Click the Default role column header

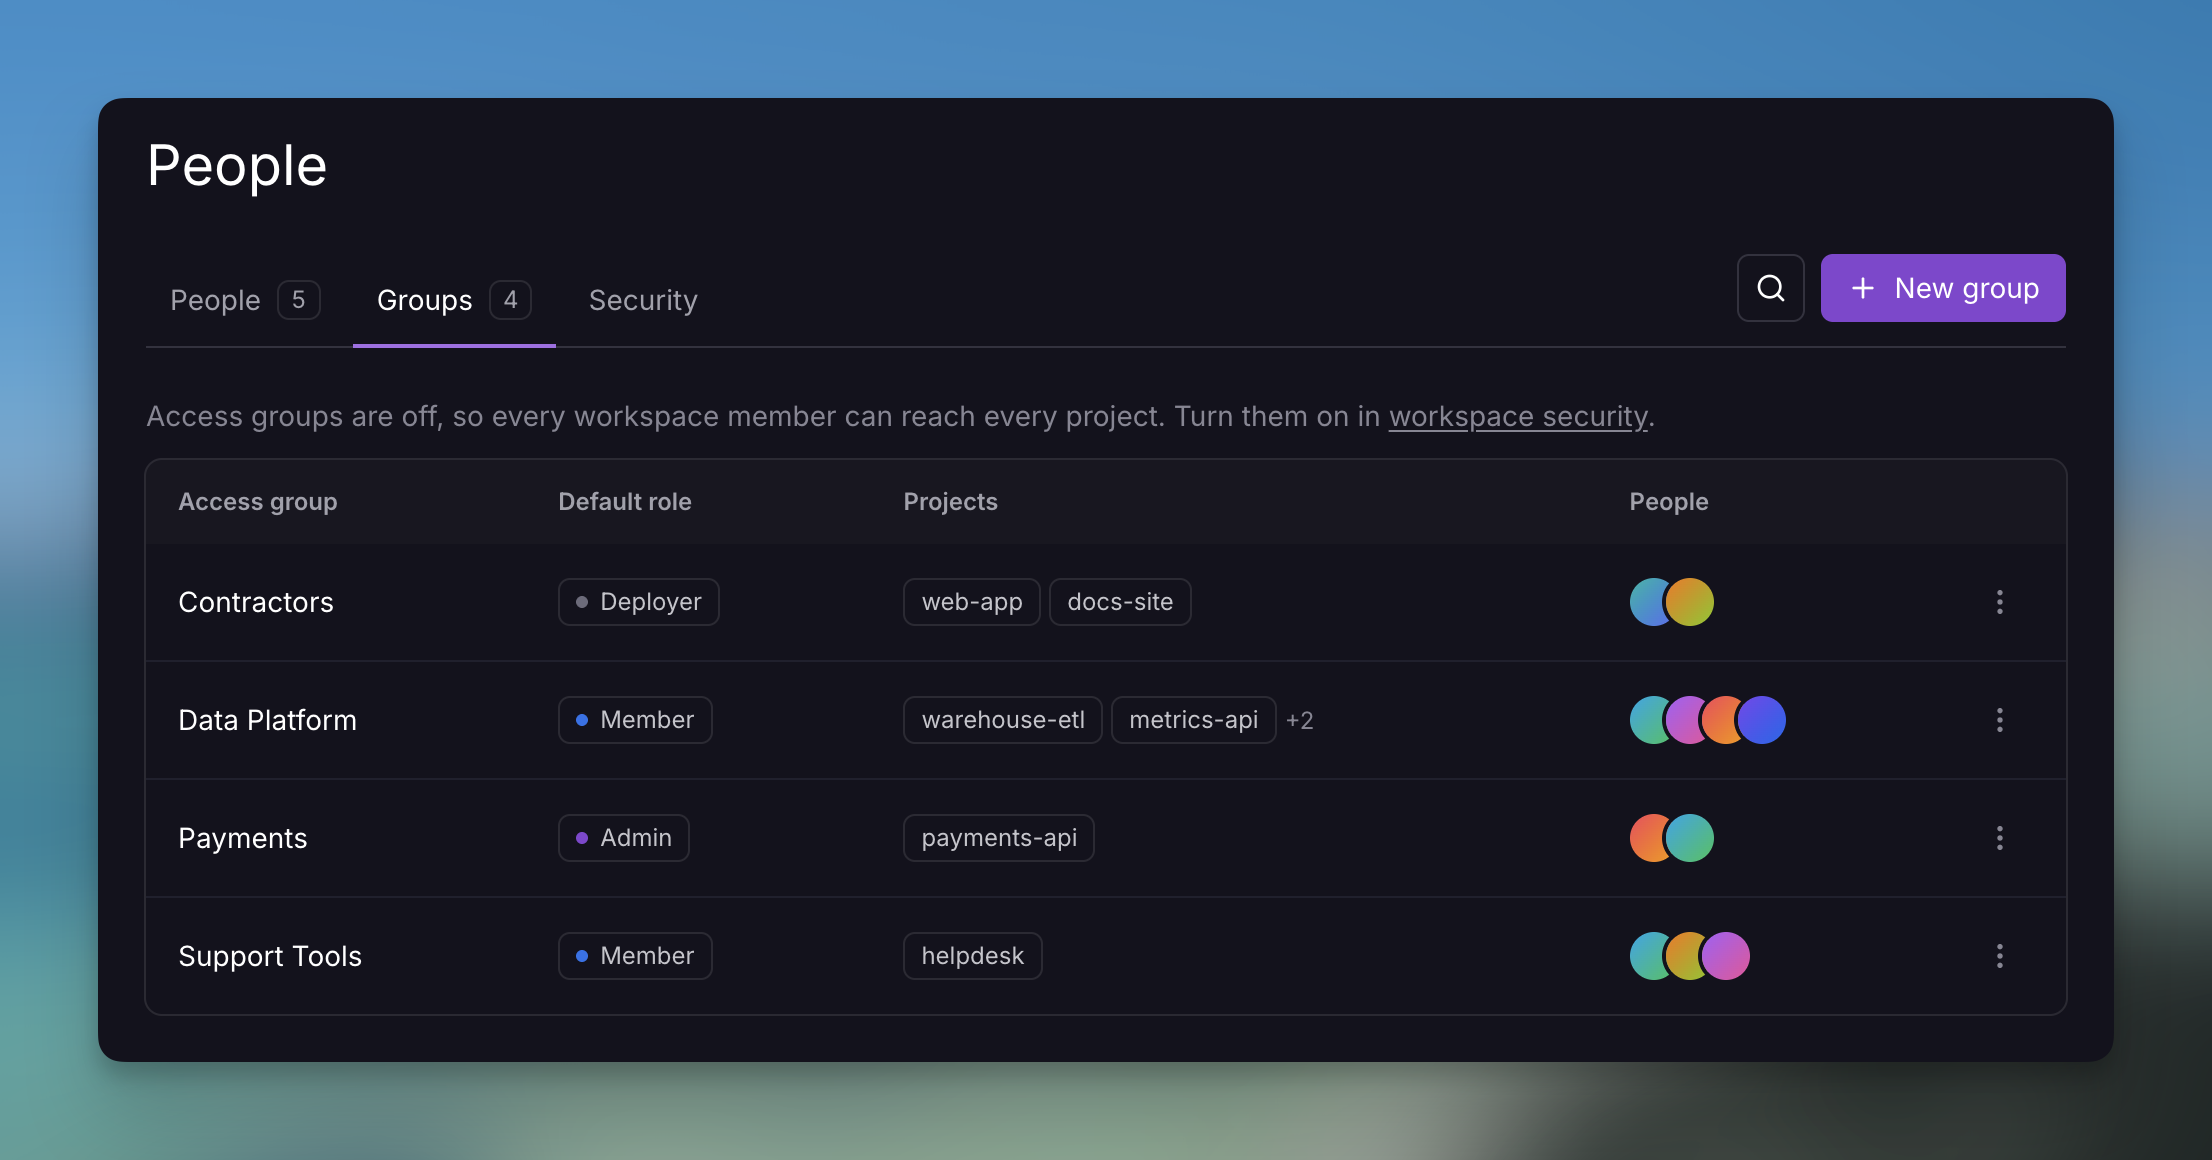[625, 502]
